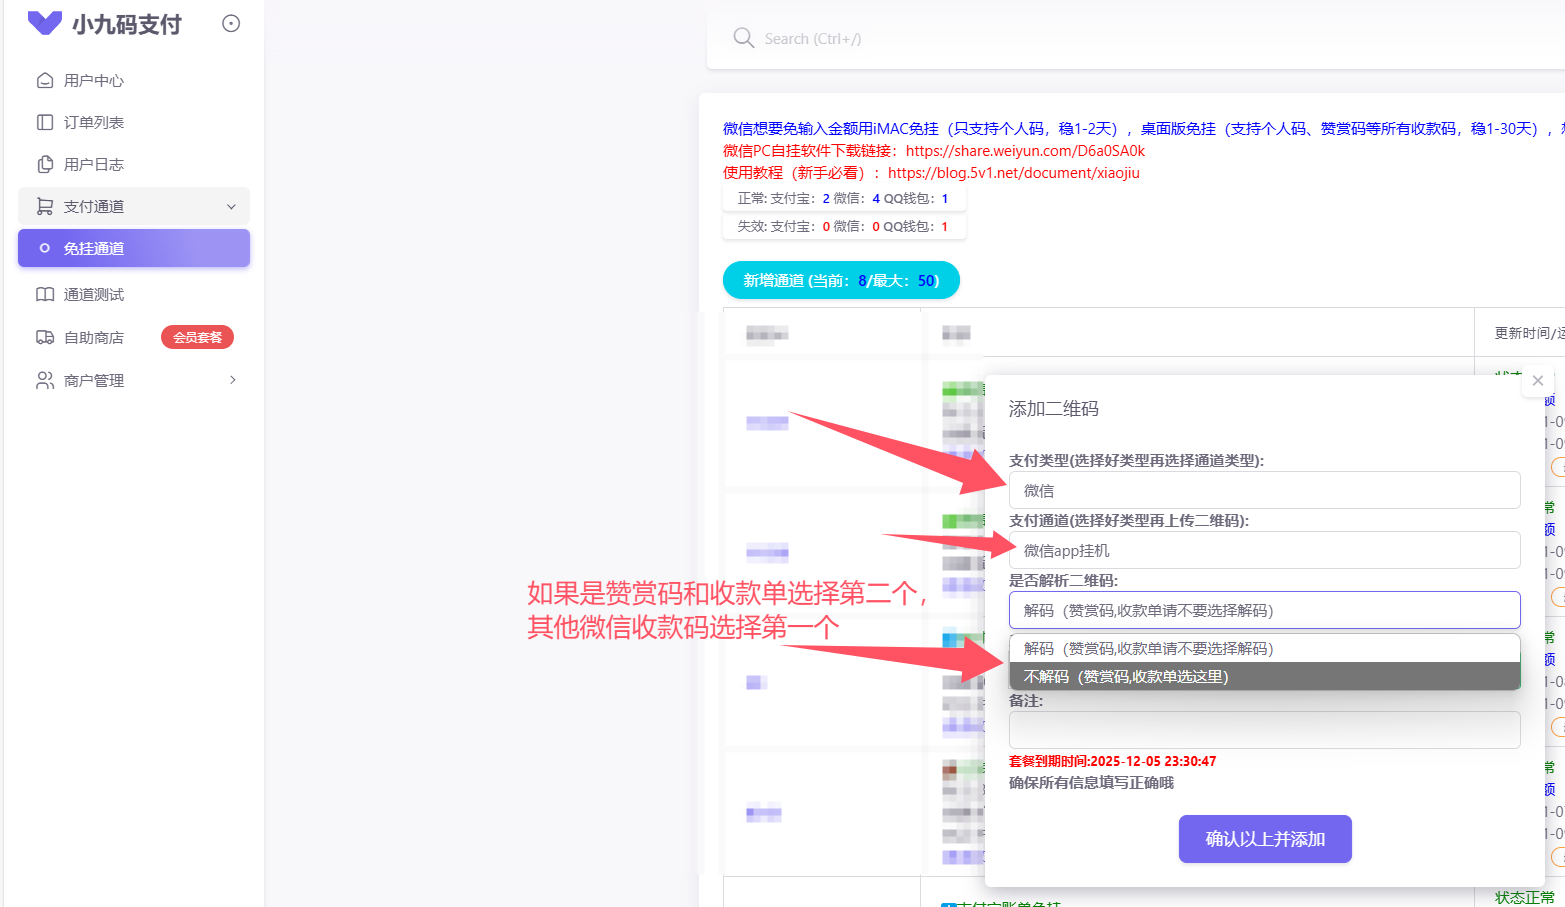The image size is (1565, 907).
Task: Choose the 不解码 option in the list
Action: coord(1264,676)
